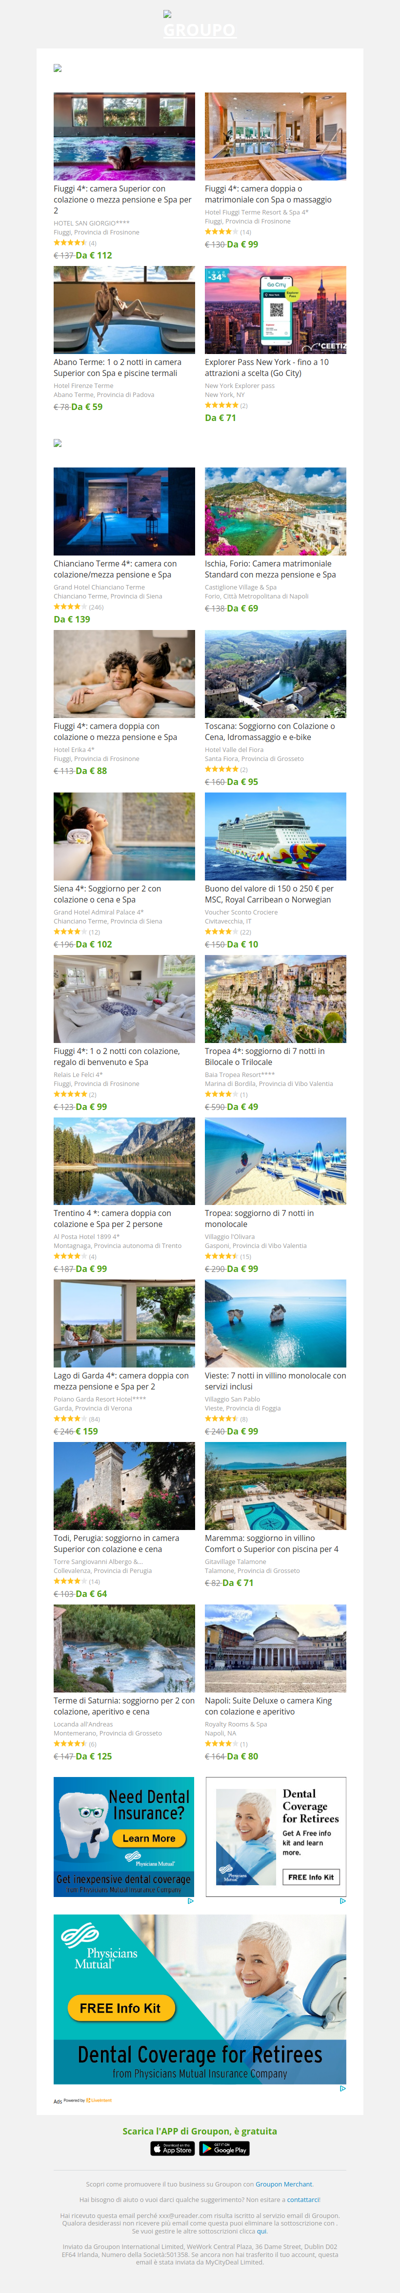
Task: Open the Ischia, Forio deal photo
Action: coord(276,511)
